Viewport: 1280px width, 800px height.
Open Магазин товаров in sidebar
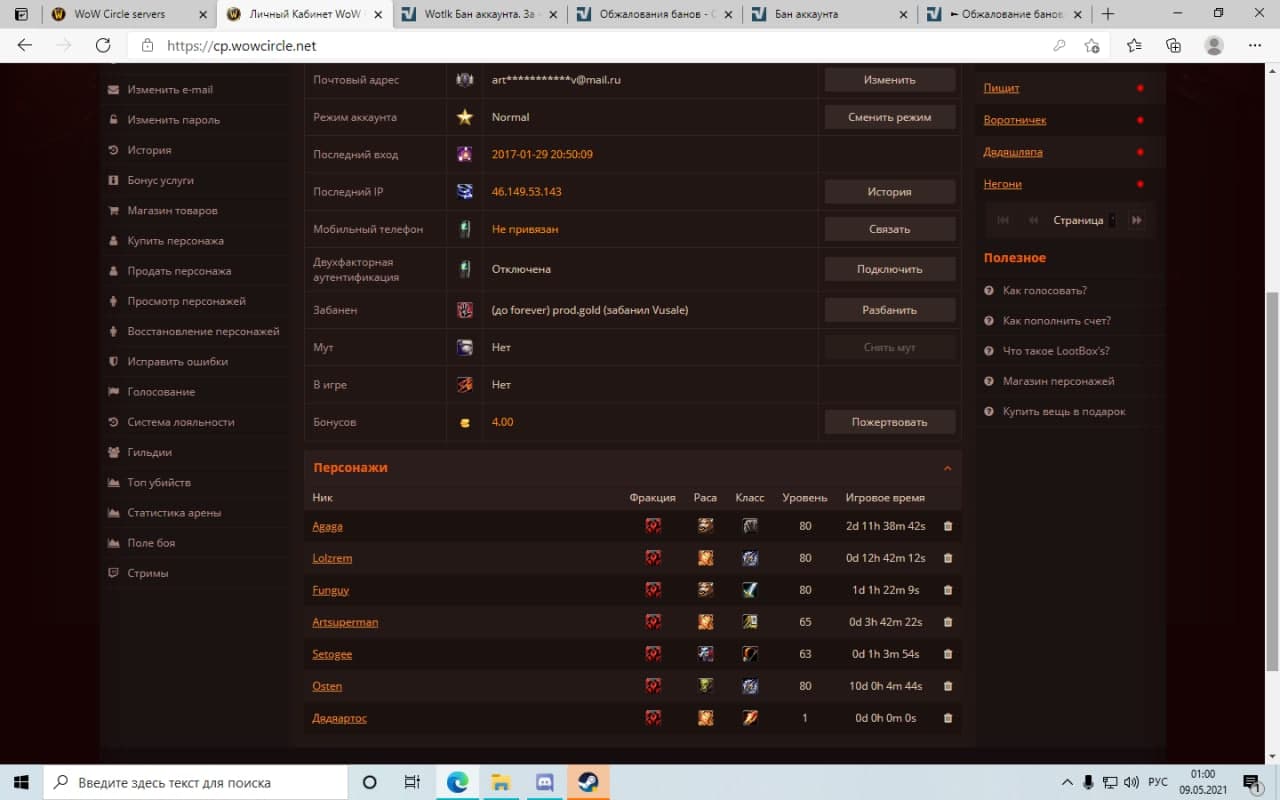[172, 211]
